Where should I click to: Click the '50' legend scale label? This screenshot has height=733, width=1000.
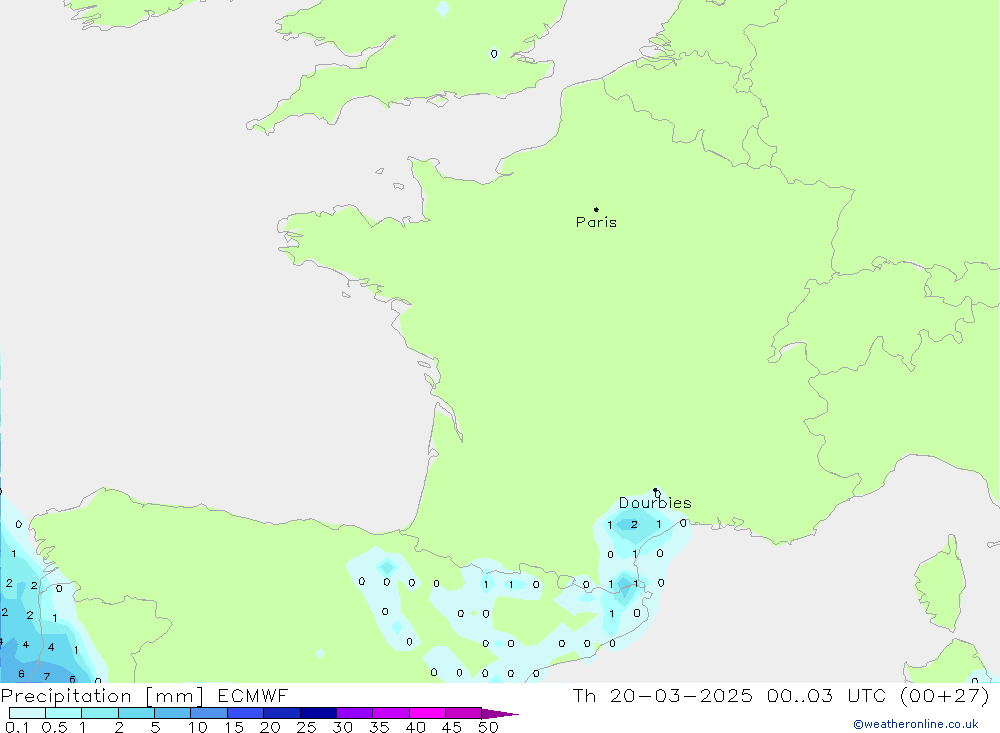coord(488,727)
